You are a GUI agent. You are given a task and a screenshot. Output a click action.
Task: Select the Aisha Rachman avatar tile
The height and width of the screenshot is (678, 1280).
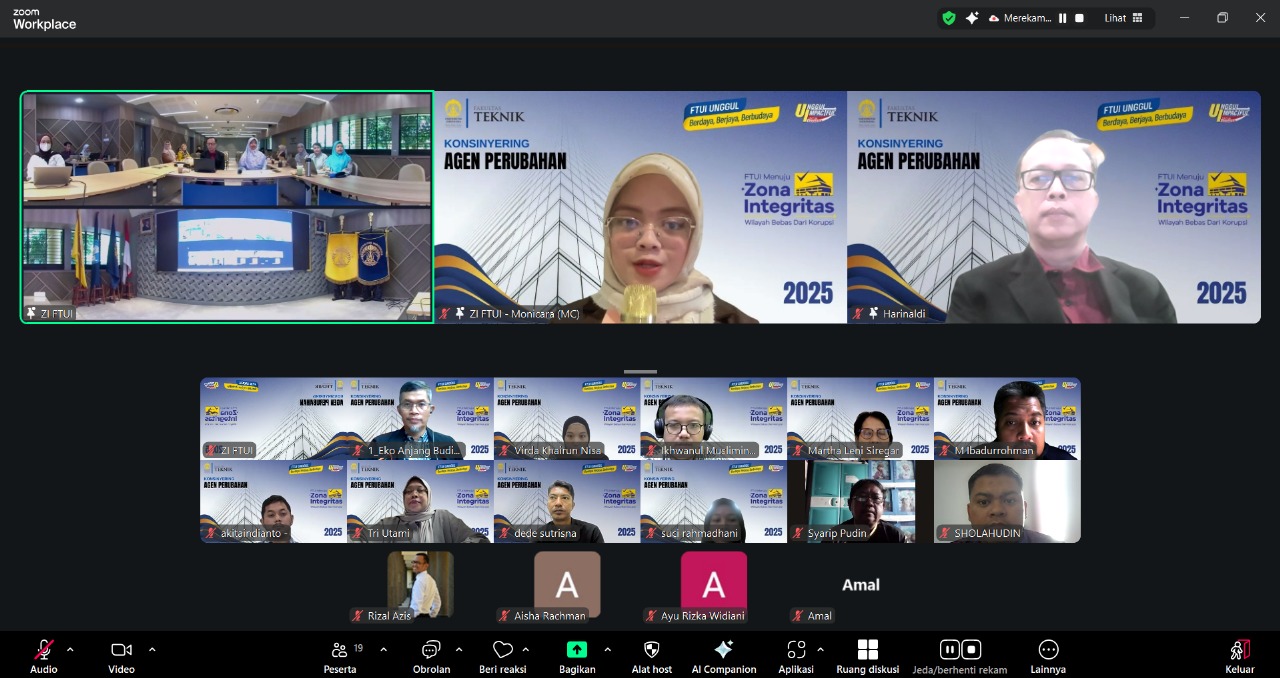[x=567, y=585]
